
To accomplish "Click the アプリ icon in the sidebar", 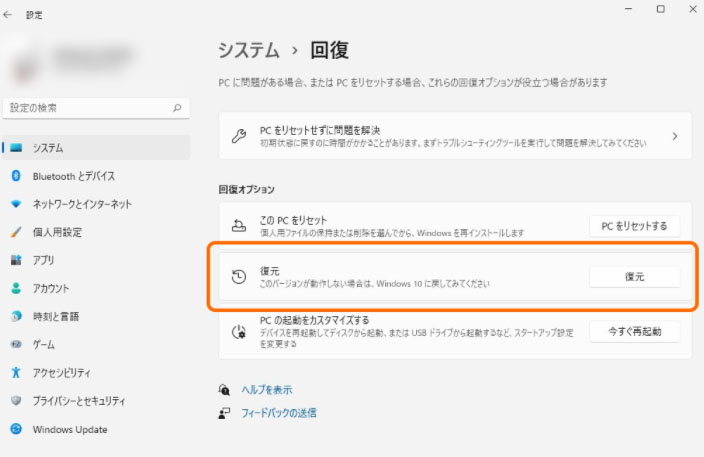I will tap(16, 260).
